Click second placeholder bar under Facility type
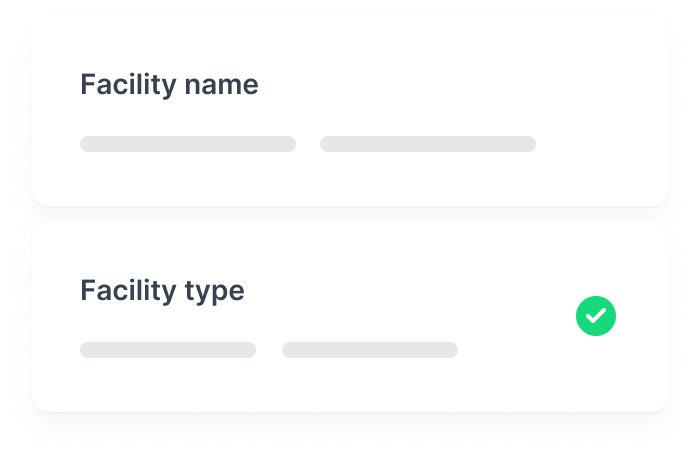 [x=370, y=350]
